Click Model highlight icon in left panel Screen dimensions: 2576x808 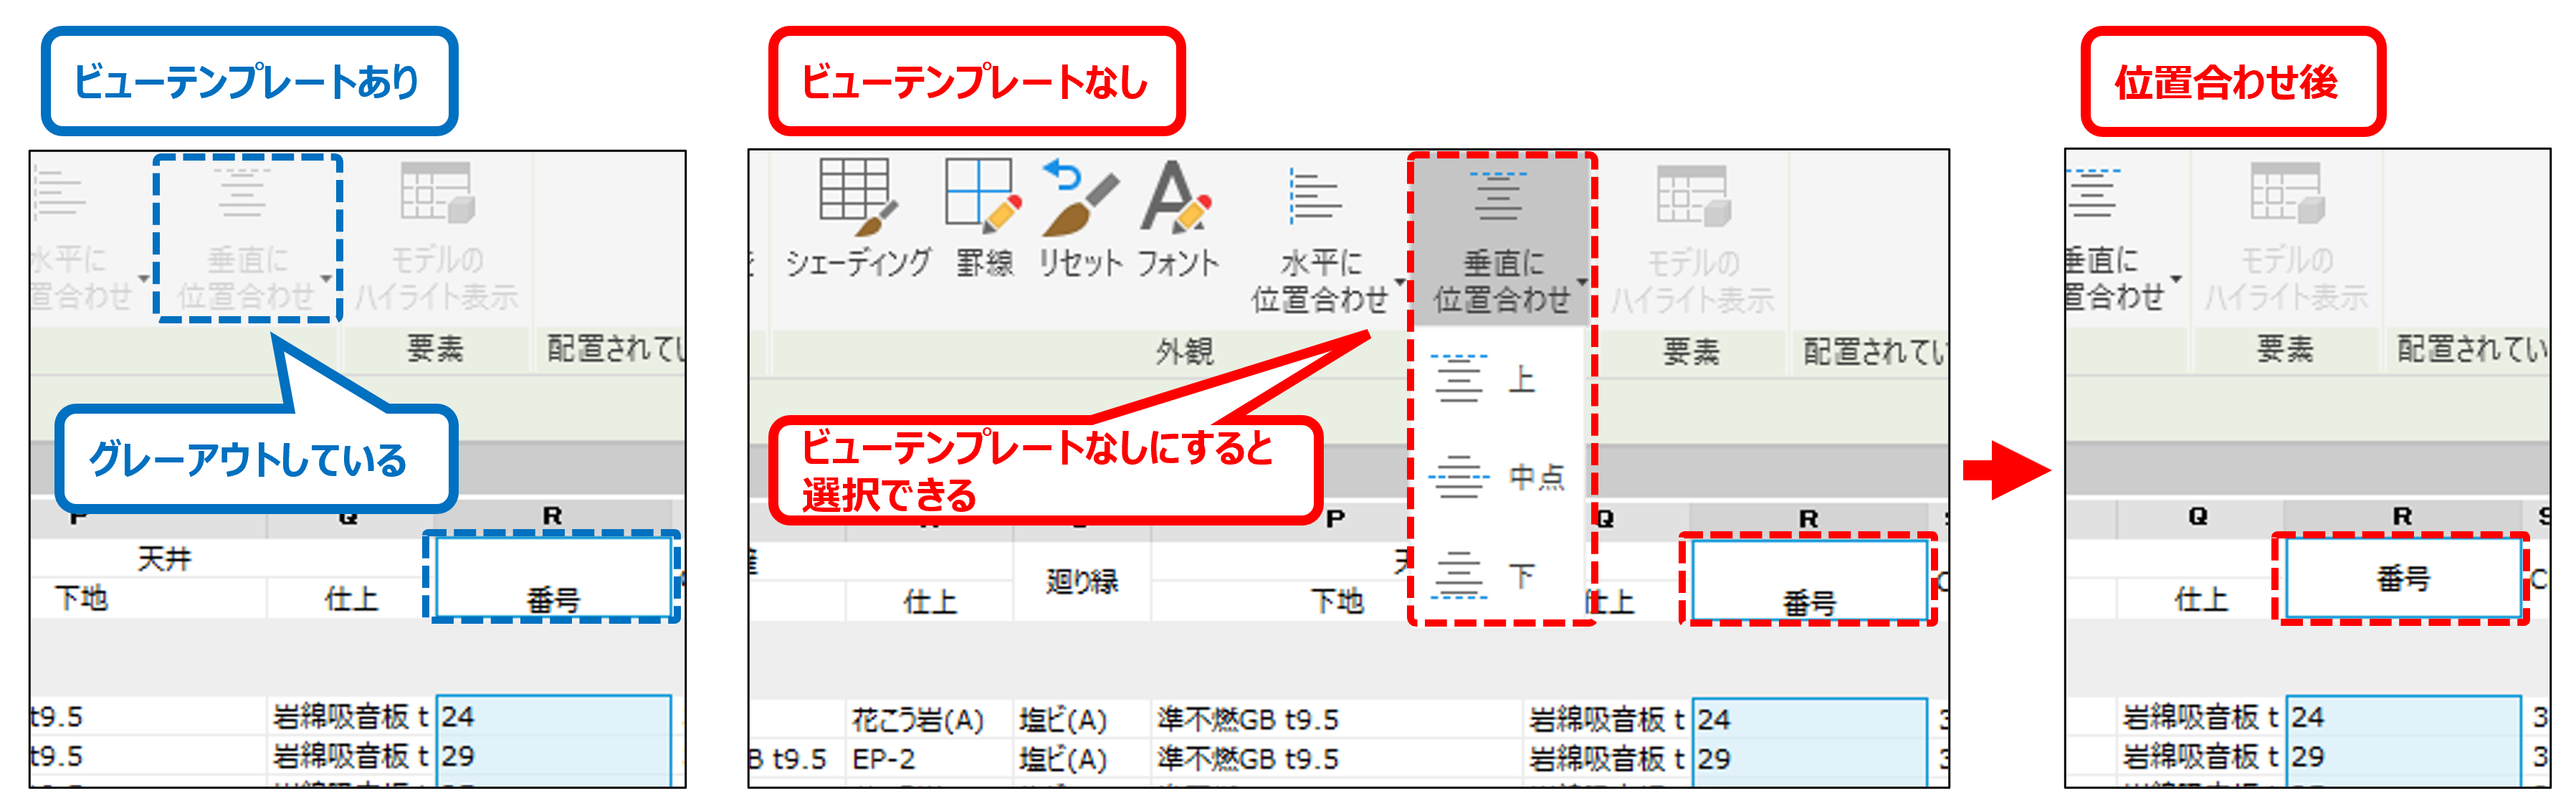[x=437, y=193]
